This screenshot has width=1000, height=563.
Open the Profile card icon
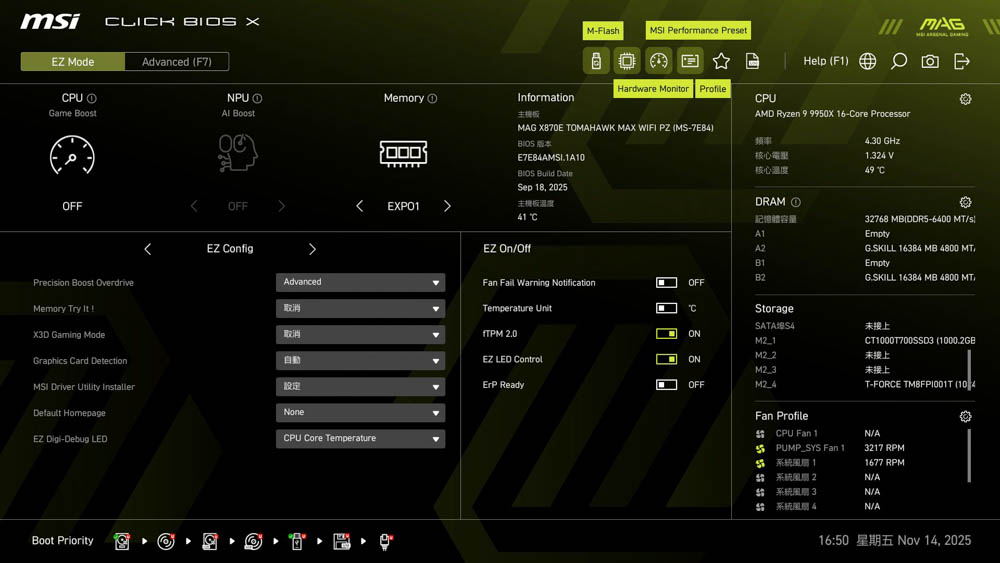690,61
